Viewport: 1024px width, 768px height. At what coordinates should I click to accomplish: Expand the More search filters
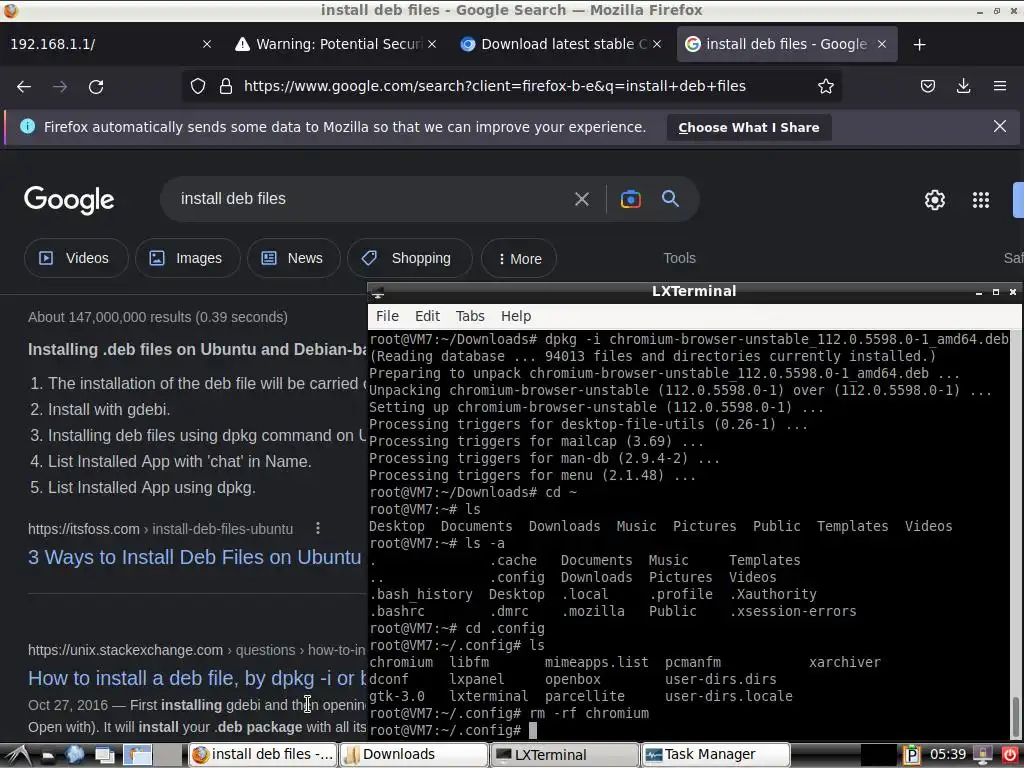pos(519,259)
